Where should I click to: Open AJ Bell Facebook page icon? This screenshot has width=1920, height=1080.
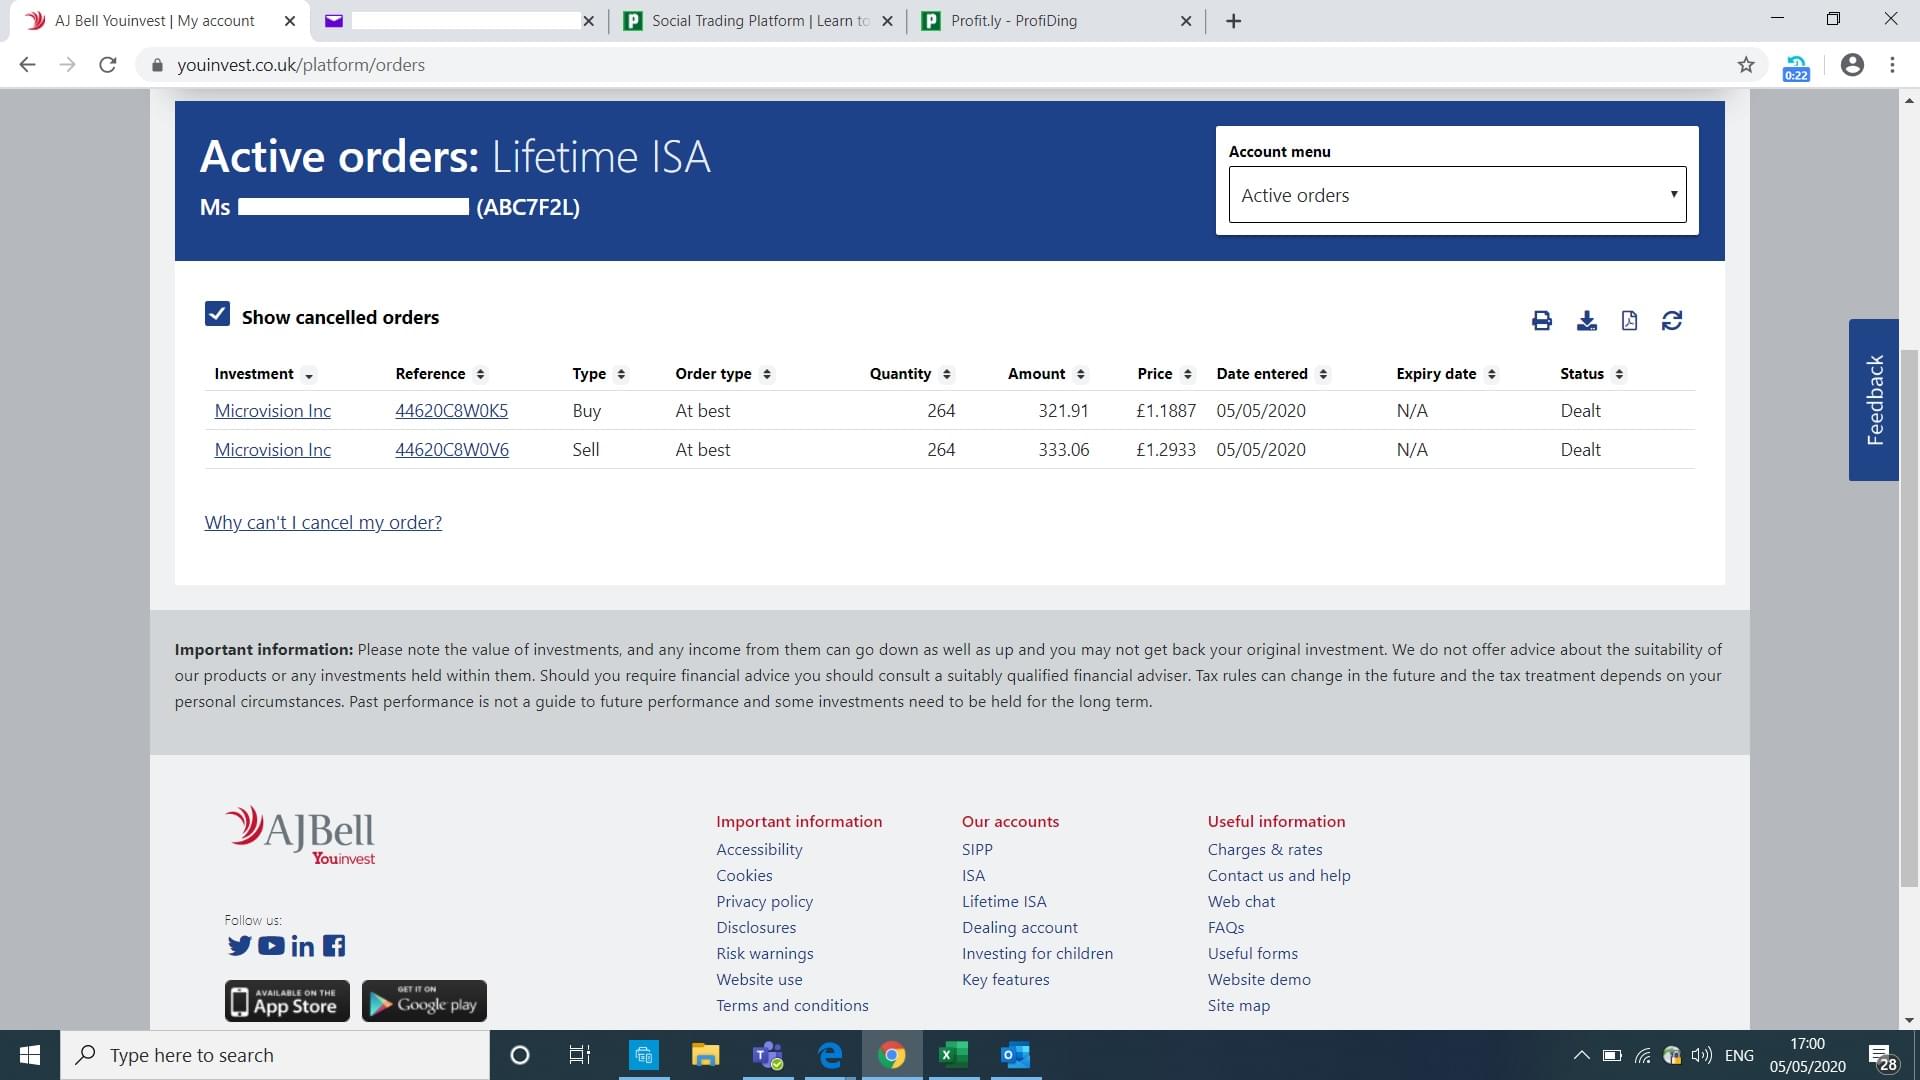[334, 945]
